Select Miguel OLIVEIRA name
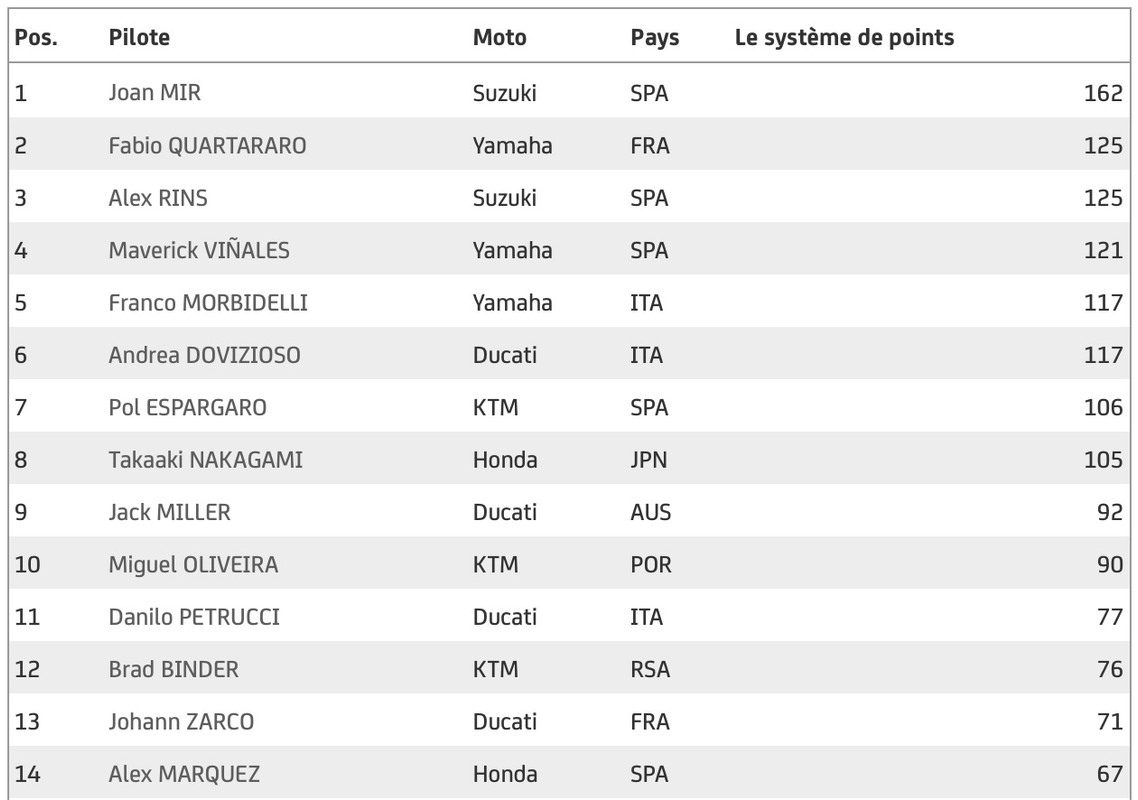This screenshot has width=1138, height=800. 193,565
